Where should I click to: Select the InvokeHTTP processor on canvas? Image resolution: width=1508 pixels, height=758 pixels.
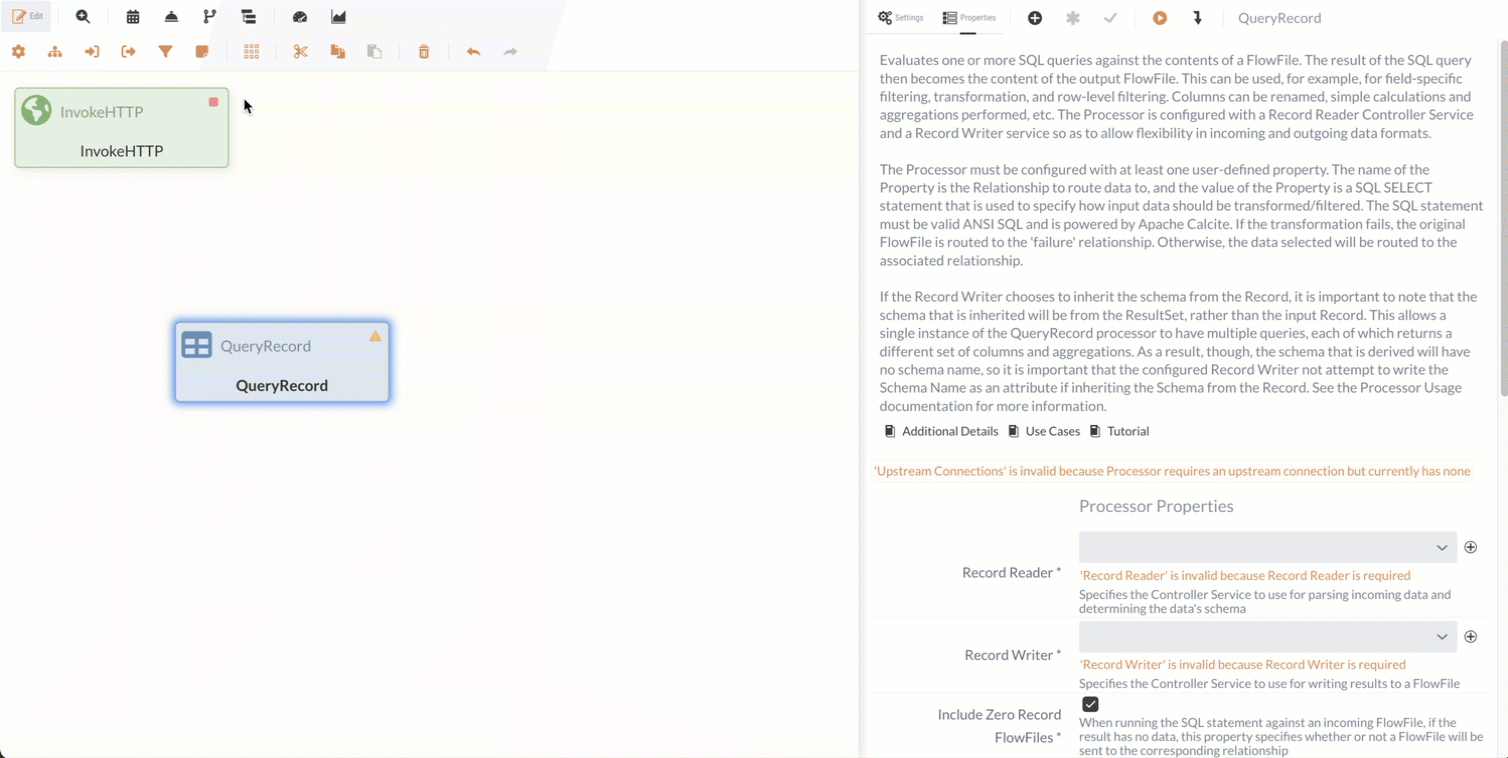(121, 128)
